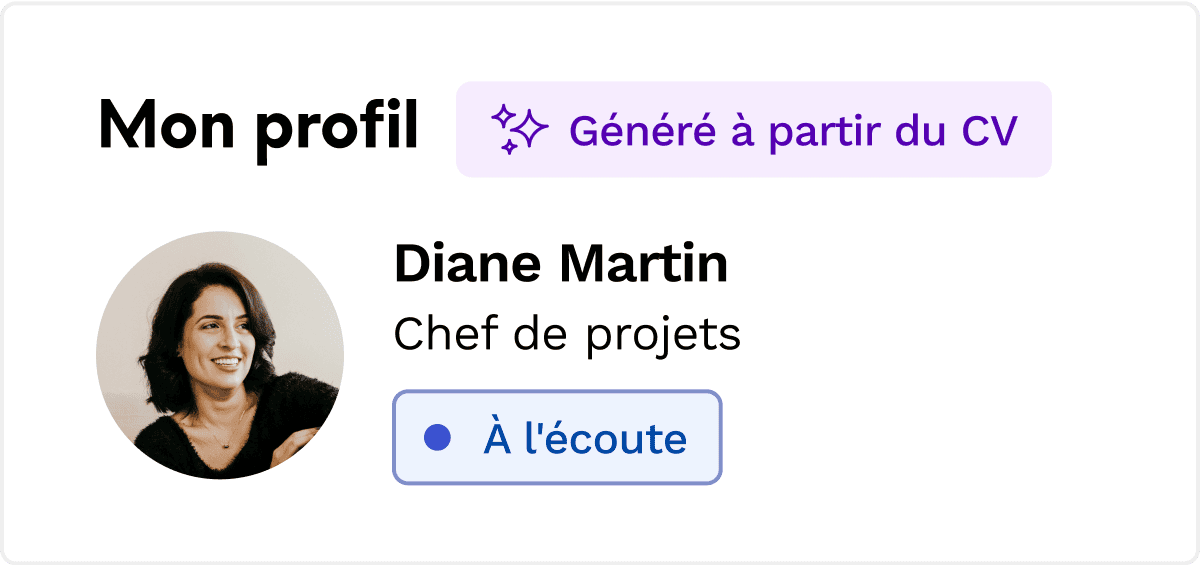Click the blue status dot
This screenshot has width=1200, height=565.
click(437, 438)
